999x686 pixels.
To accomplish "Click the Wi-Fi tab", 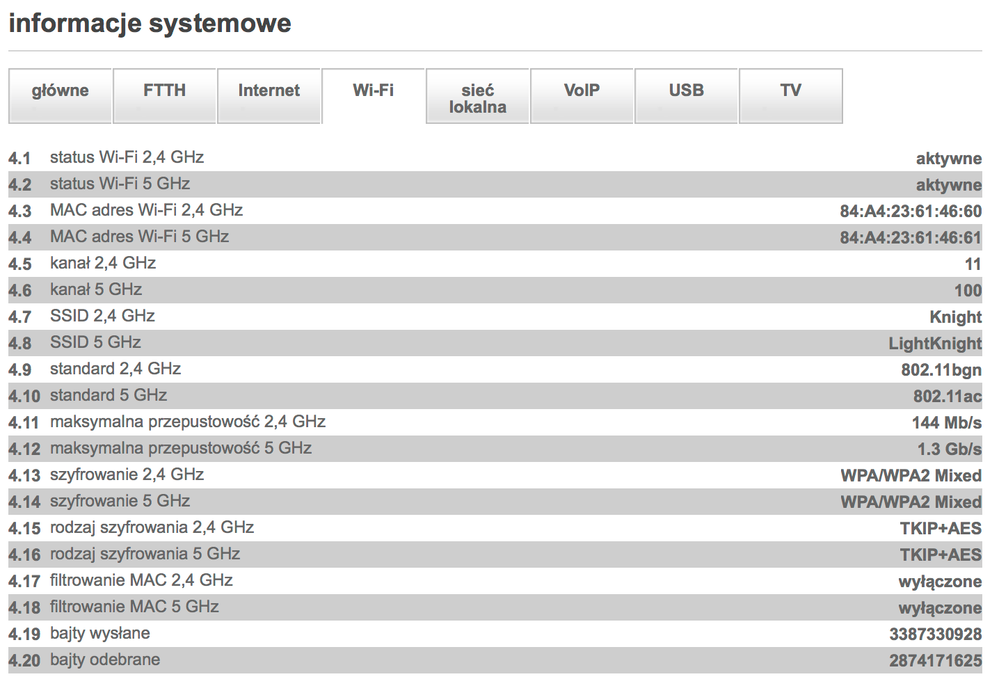I will [x=373, y=92].
